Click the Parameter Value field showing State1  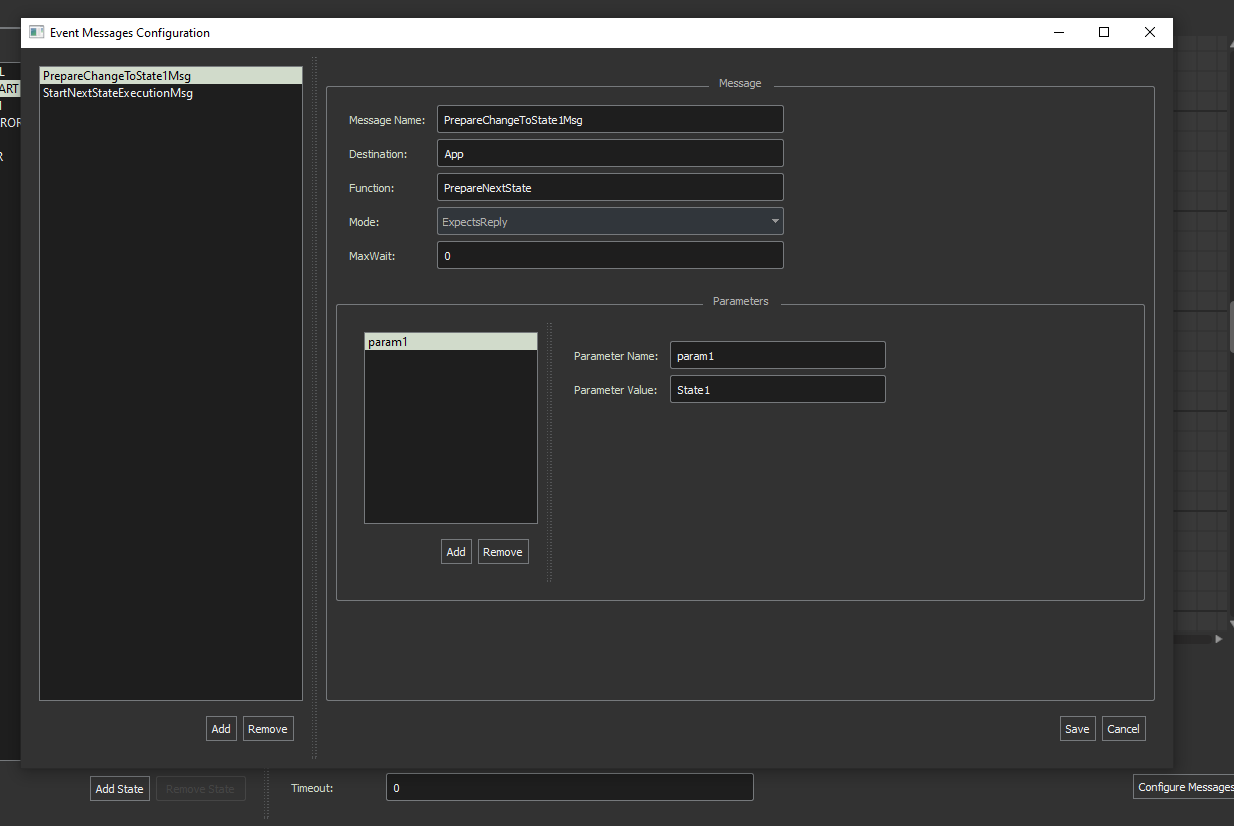coord(777,389)
